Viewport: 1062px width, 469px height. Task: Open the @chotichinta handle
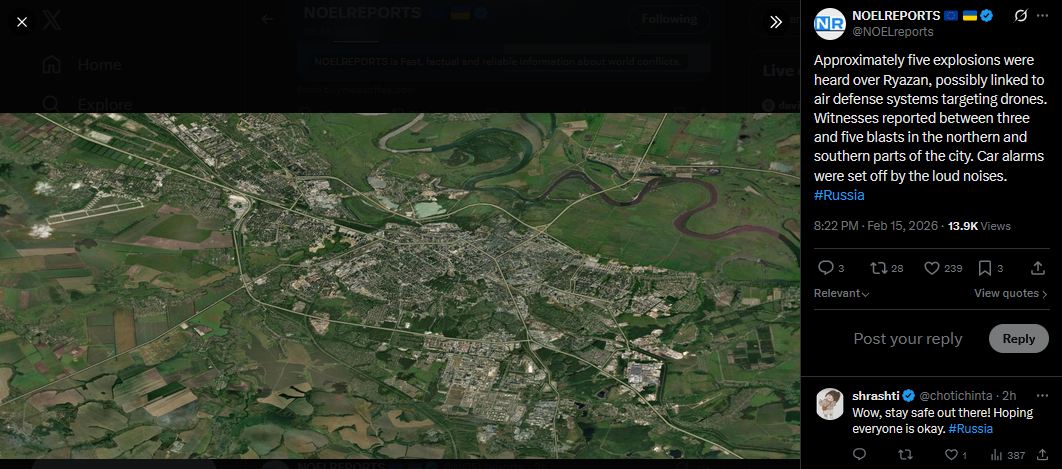[x=956, y=396]
